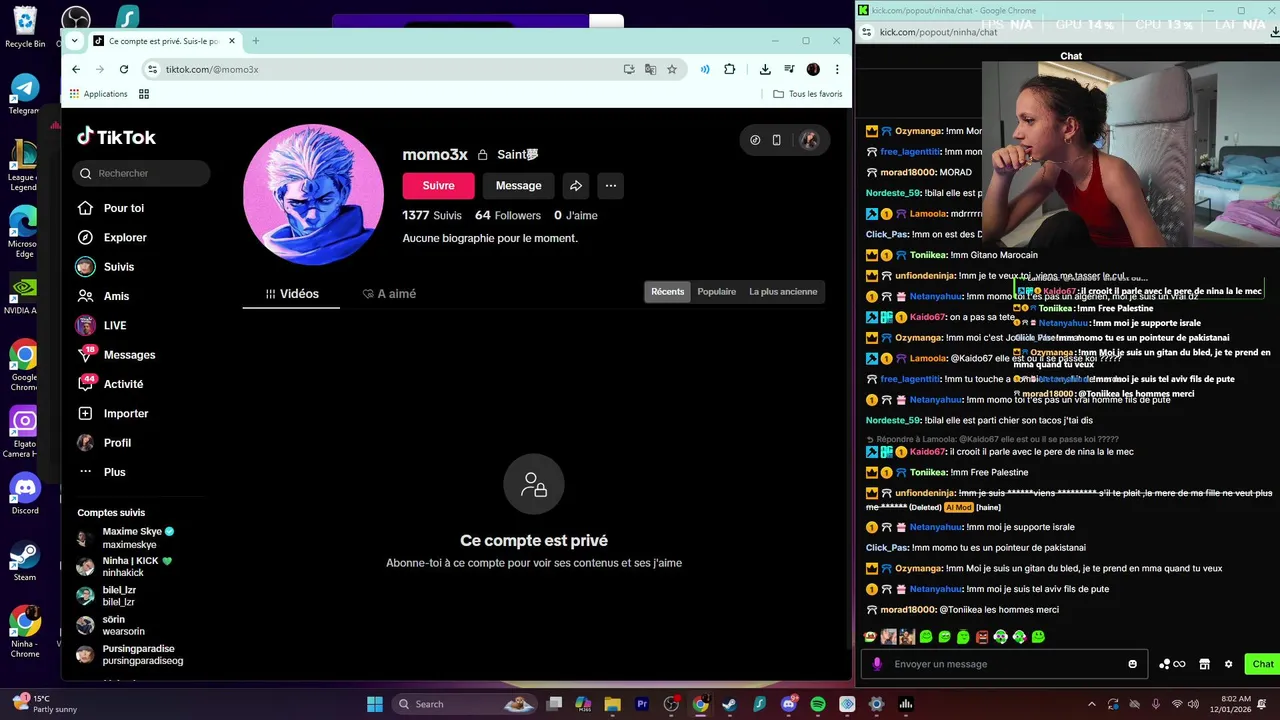This screenshot has width=1280, height=720.
Task: Open Windows Start menu
Action: pos(375,704)
